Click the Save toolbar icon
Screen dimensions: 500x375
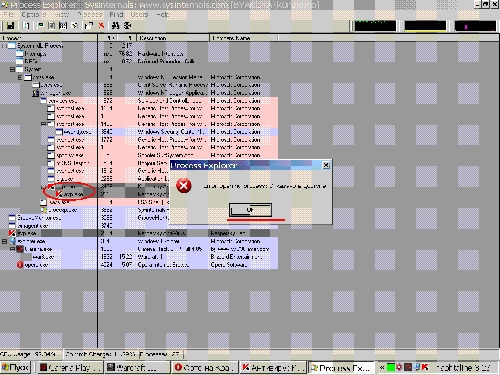click(10, 26)
